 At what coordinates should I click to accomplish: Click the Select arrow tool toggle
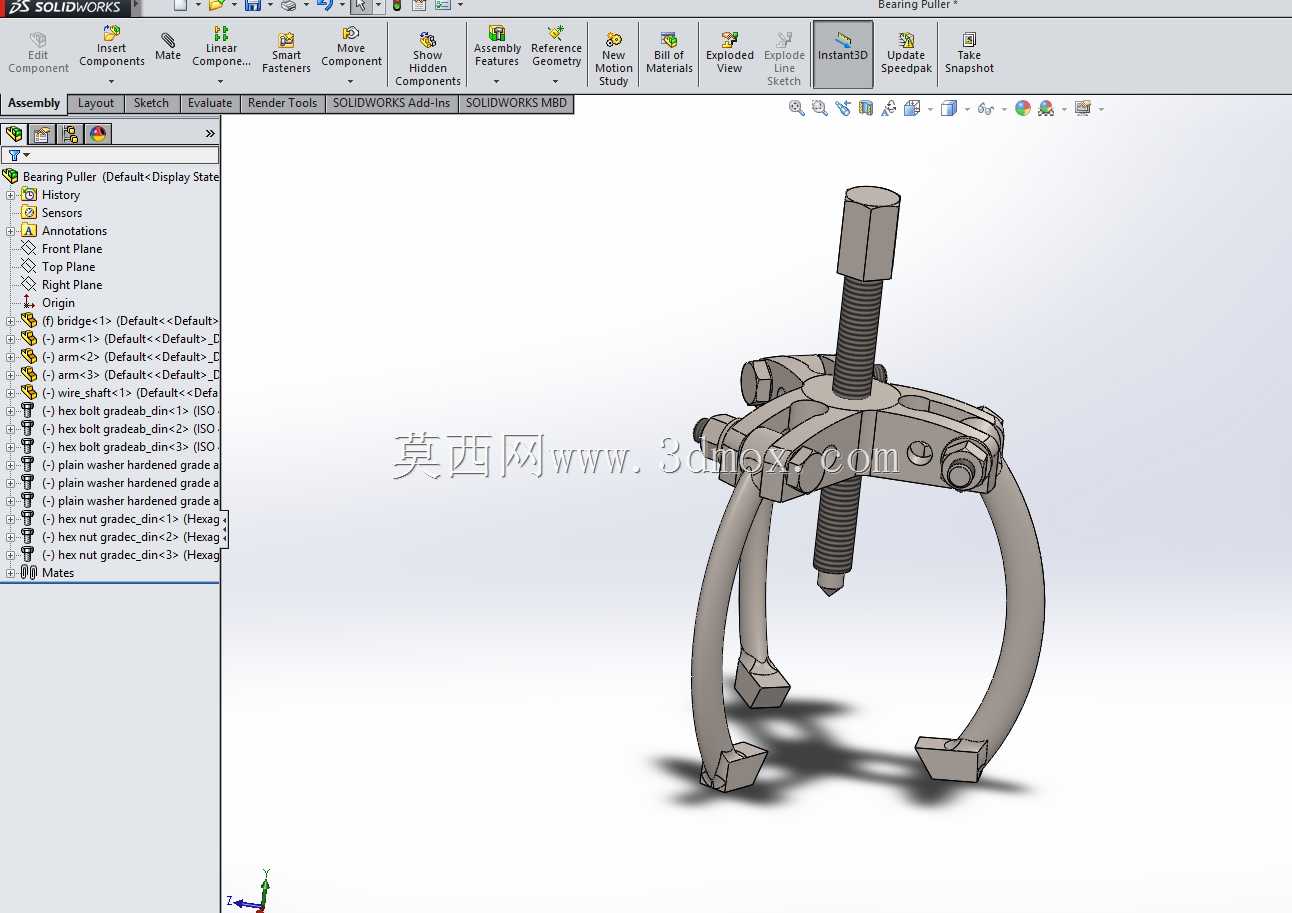coord(361,5)
